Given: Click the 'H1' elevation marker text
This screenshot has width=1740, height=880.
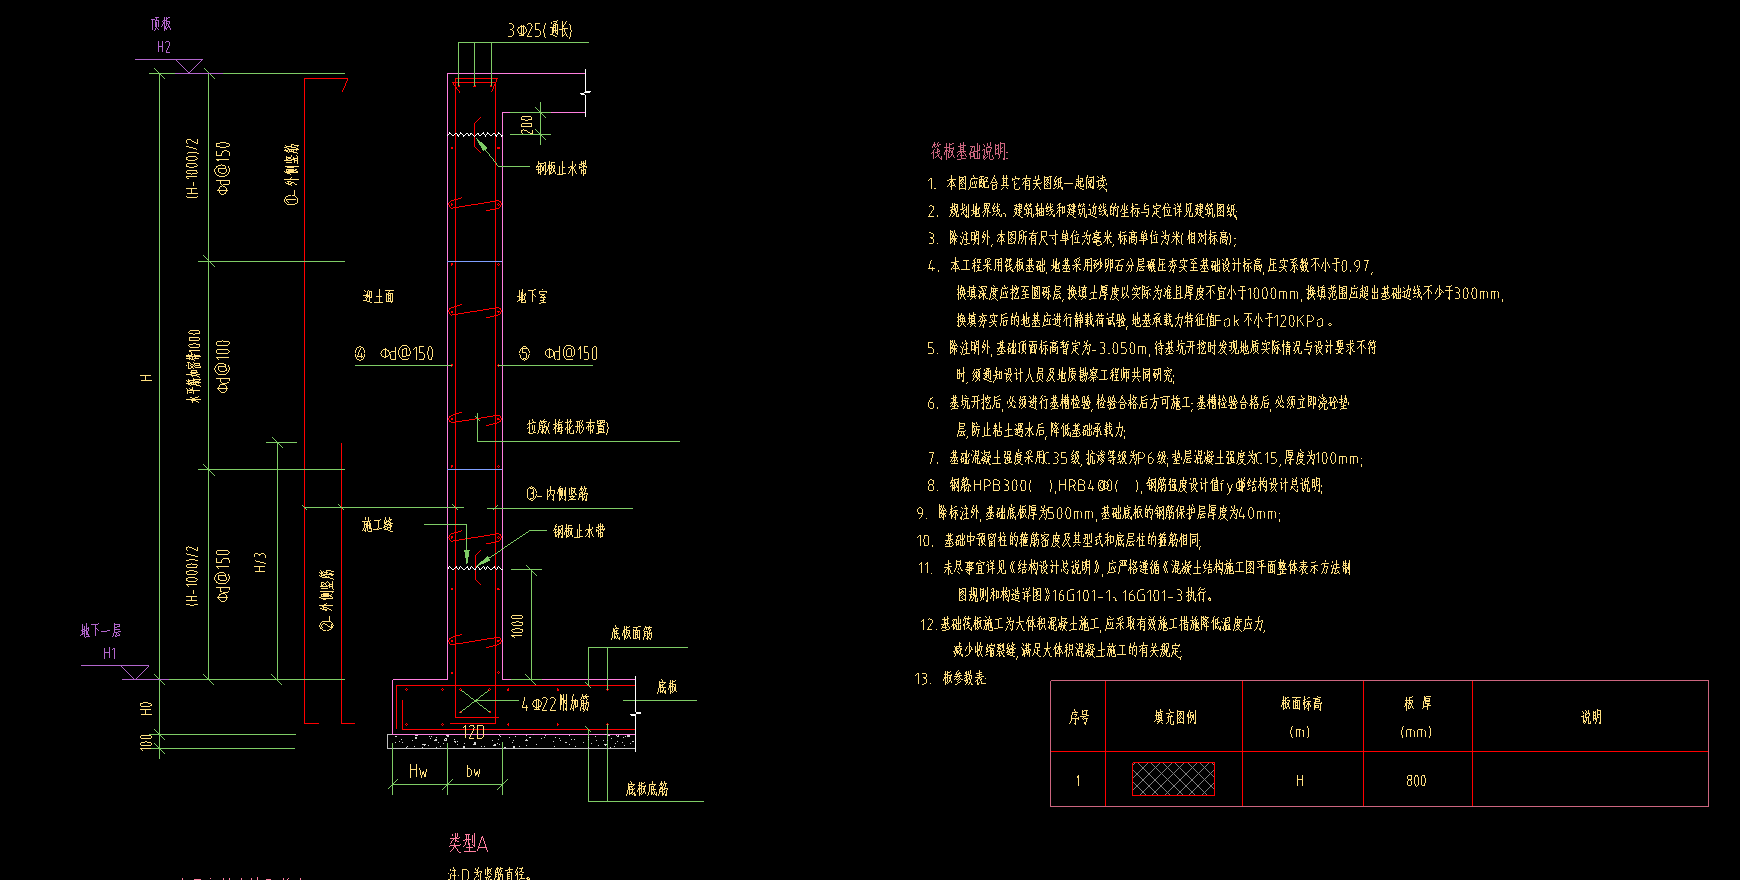Looking at the screenshot, I should [110, 654].
